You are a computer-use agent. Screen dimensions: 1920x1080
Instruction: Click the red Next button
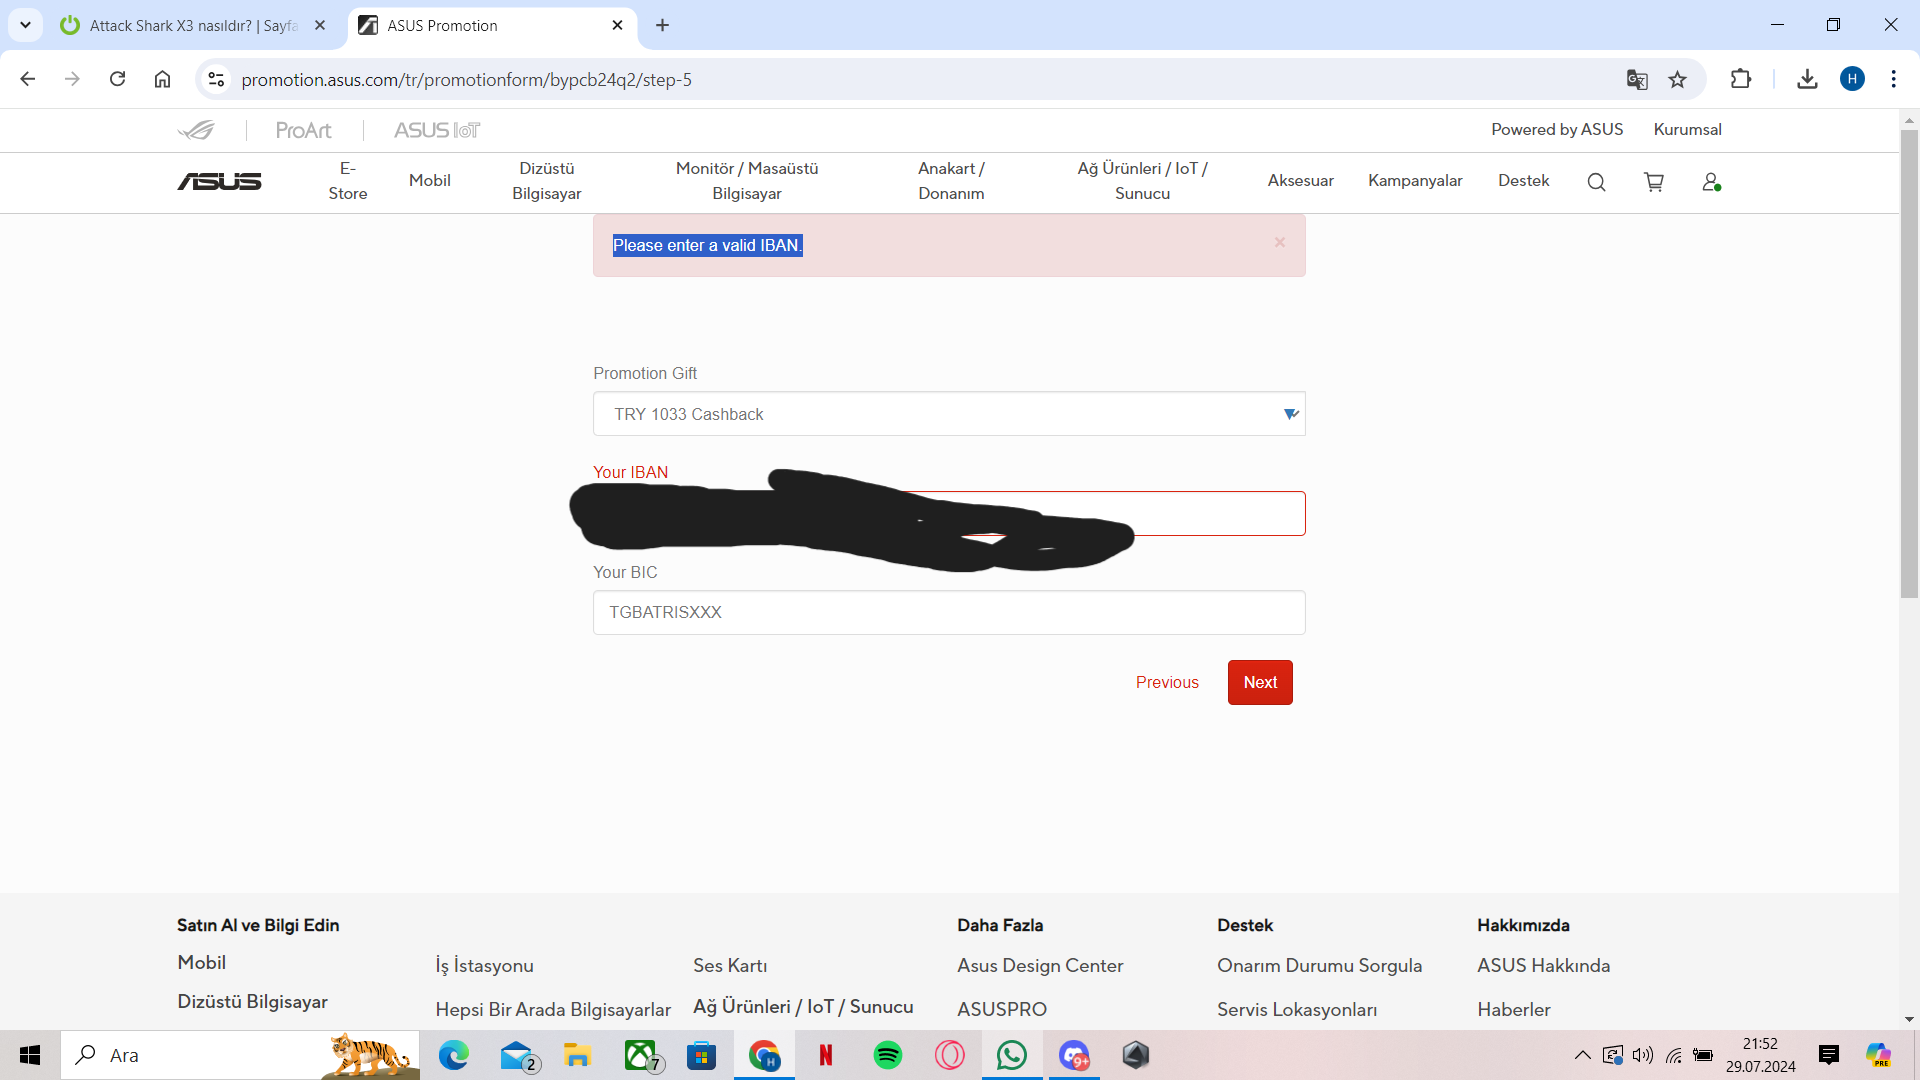point(1260,682)
